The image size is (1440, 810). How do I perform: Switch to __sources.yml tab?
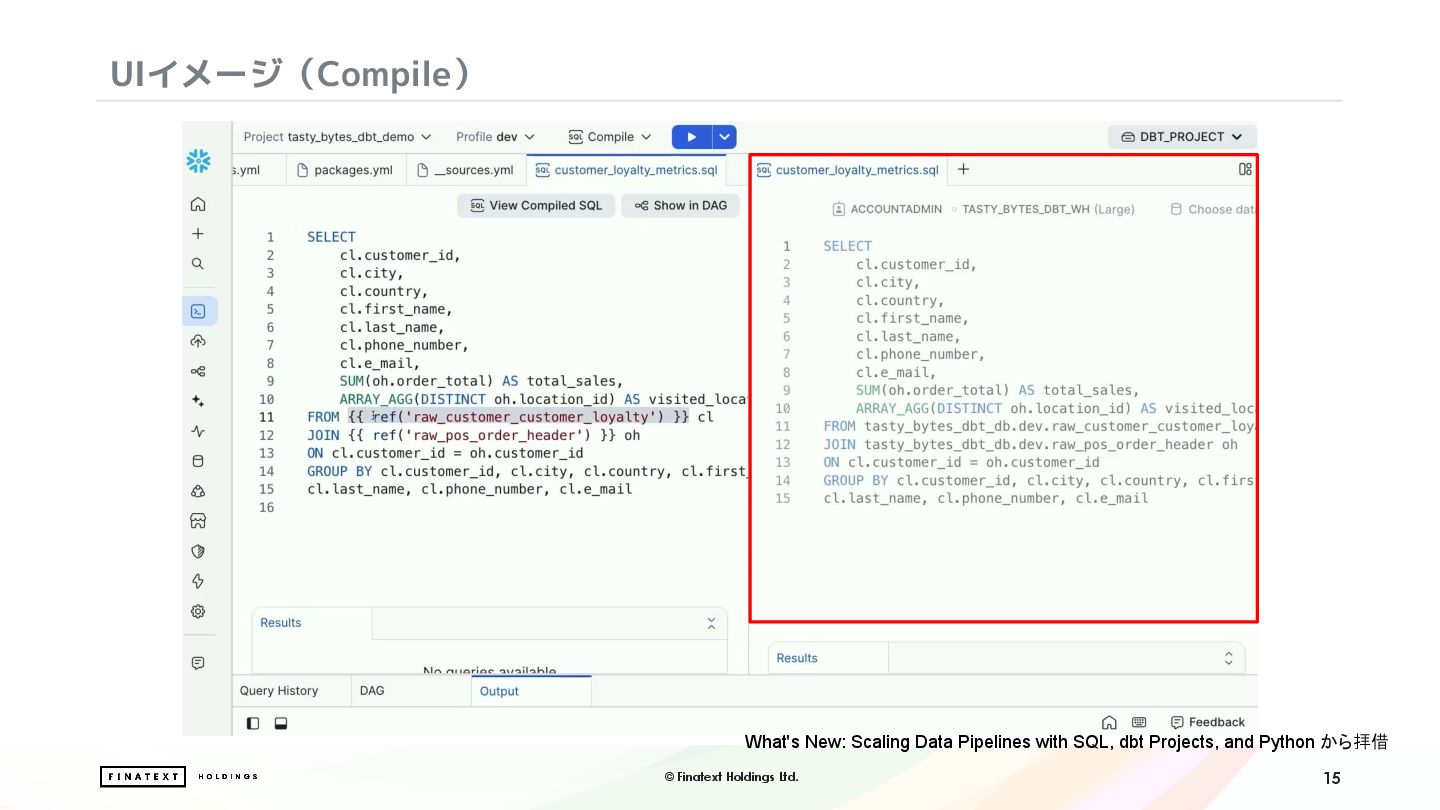click(x=466, y=170)
